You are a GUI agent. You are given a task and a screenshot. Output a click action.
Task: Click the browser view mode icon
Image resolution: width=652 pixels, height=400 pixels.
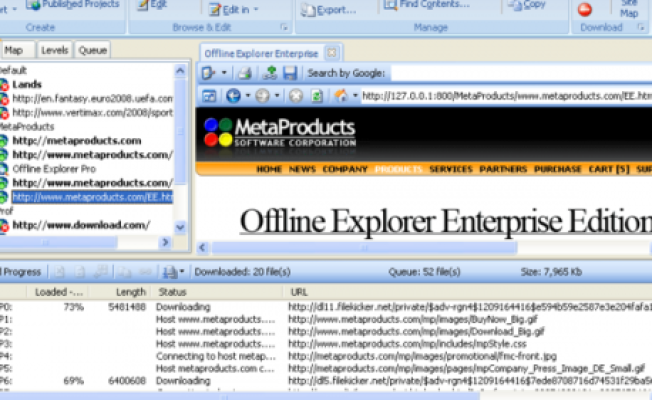207,73
